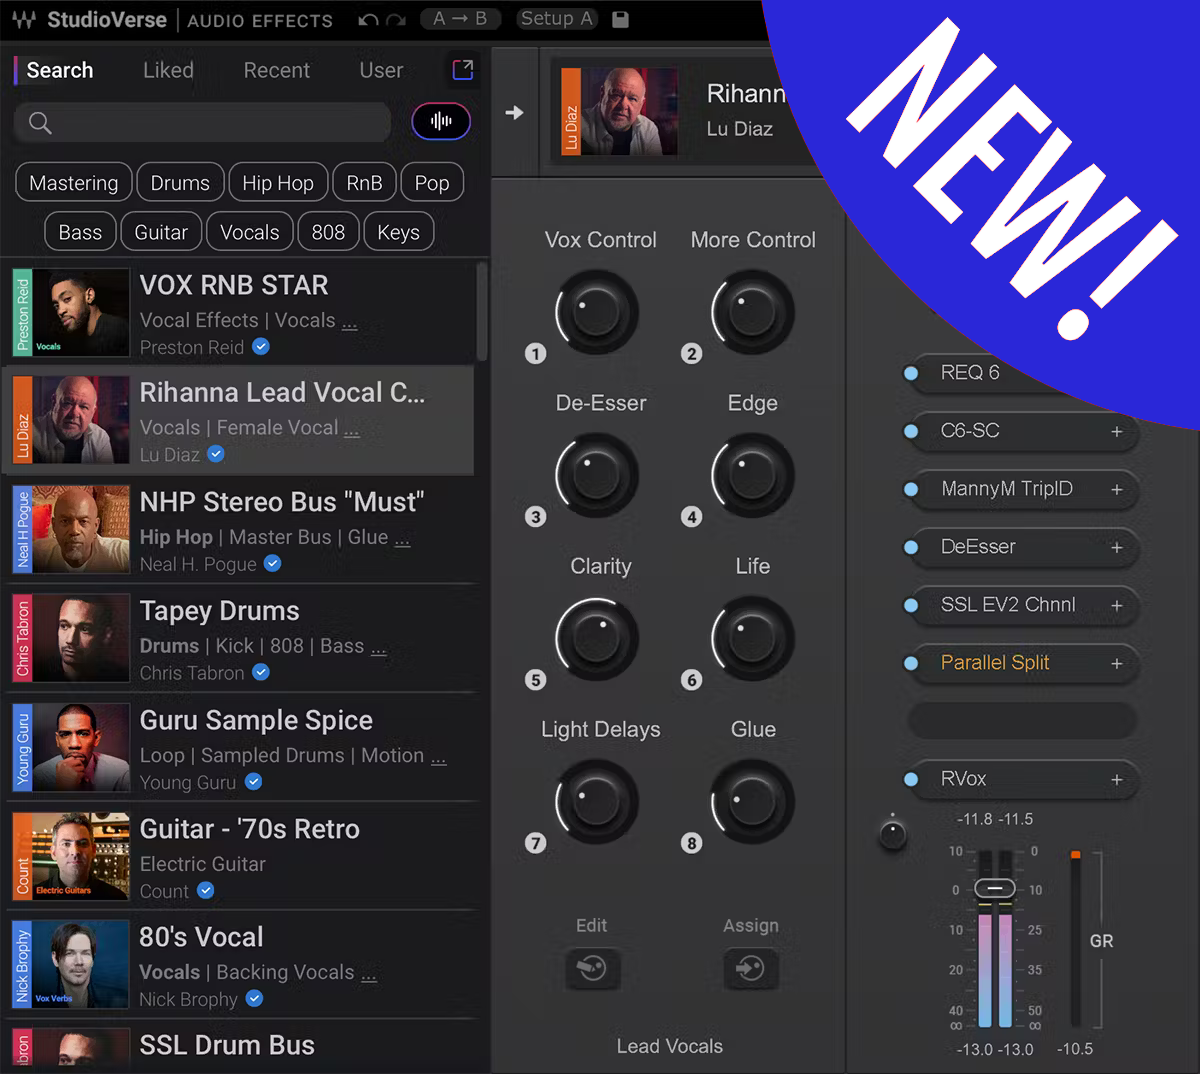Click macro number 1 badge
The height and width of the screenshot is (1074, 1200).
click(x=536, y=354)
